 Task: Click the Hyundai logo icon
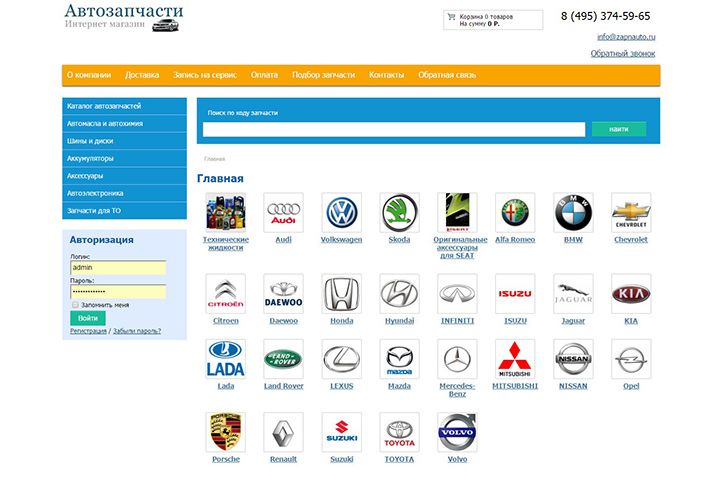(399, 294)
